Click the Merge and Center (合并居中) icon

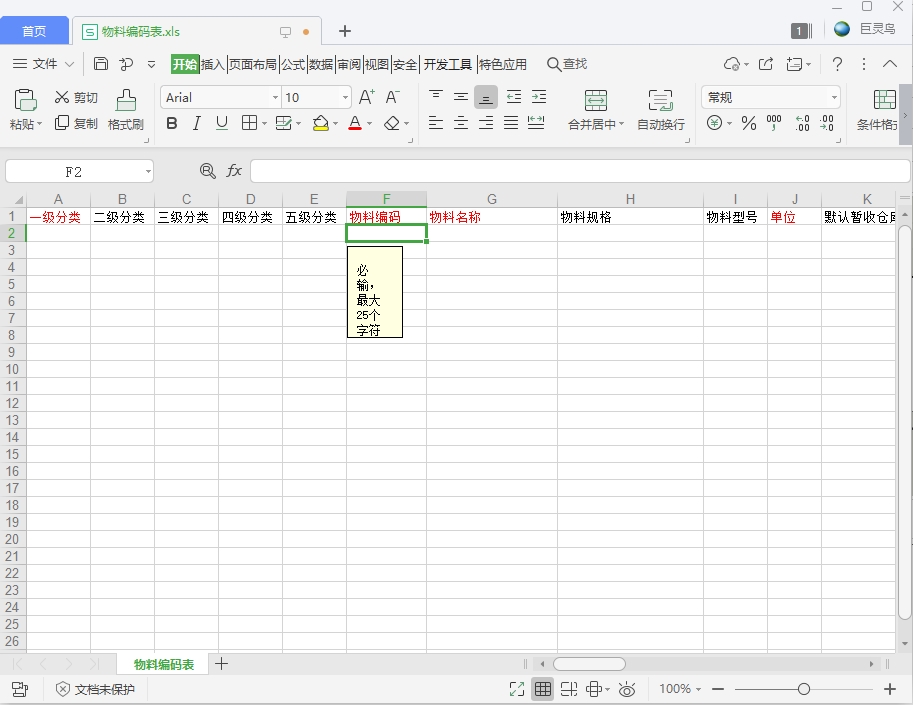click(x=596, y=101)
